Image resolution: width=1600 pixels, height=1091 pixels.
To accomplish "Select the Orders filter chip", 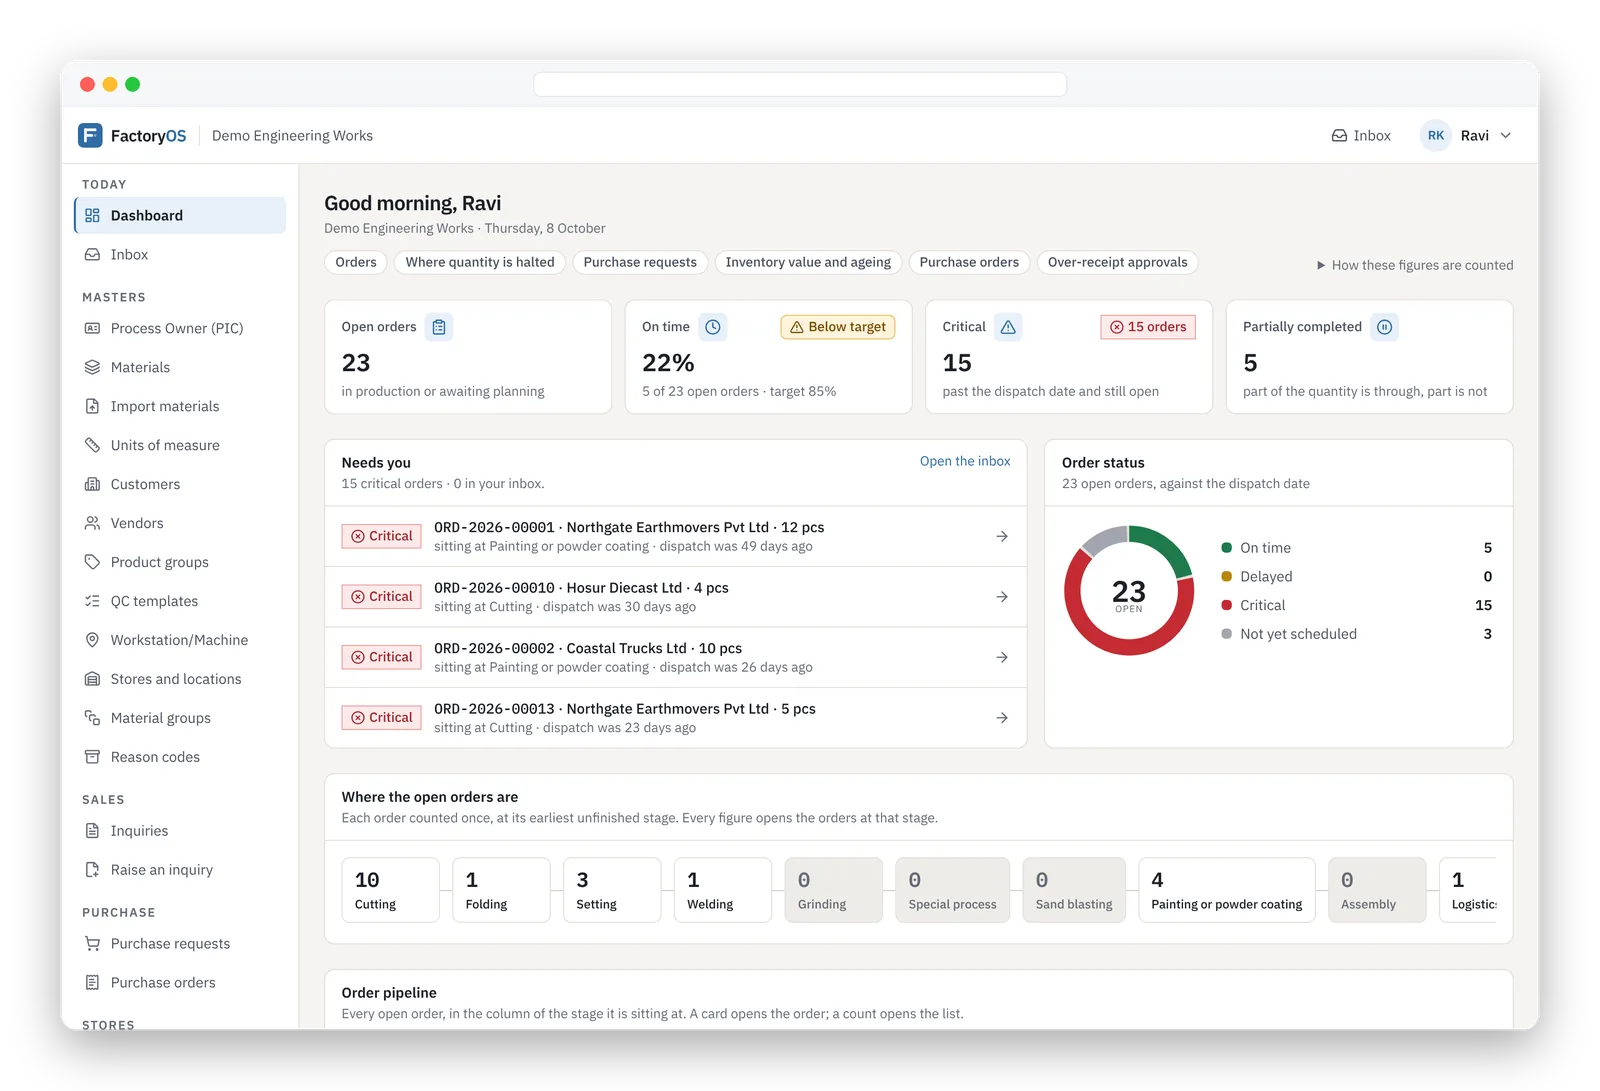I will pos(356,262).
